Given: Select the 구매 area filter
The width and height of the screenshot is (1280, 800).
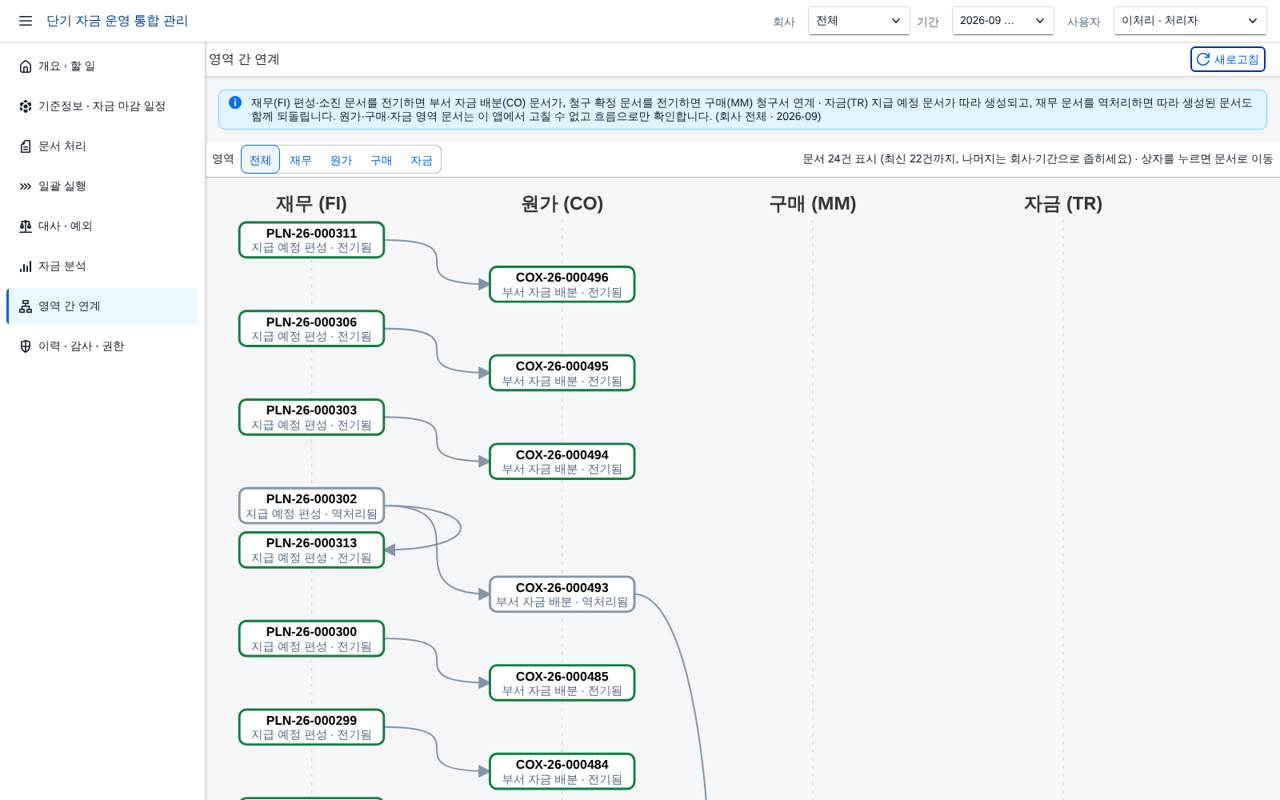Looking at the screenshot, I should [381, 160].
